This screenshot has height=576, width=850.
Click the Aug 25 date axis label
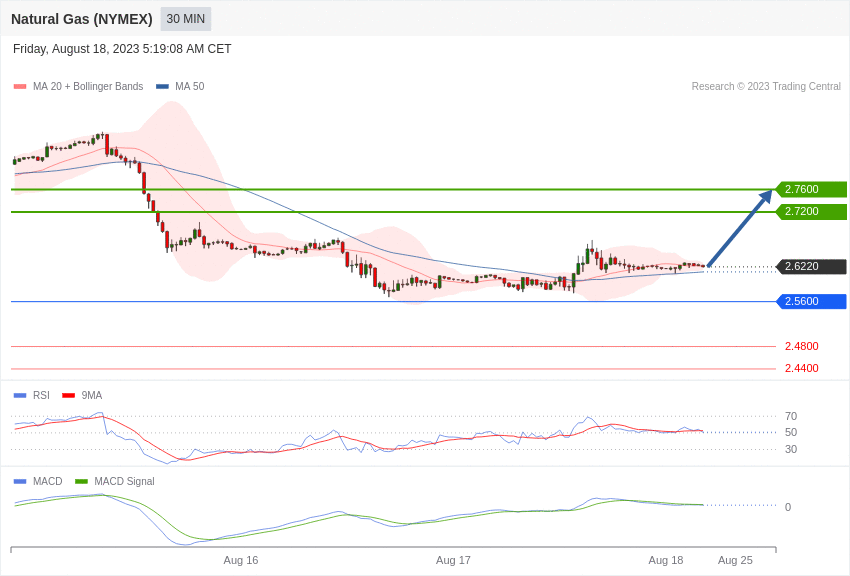[735, 560]
